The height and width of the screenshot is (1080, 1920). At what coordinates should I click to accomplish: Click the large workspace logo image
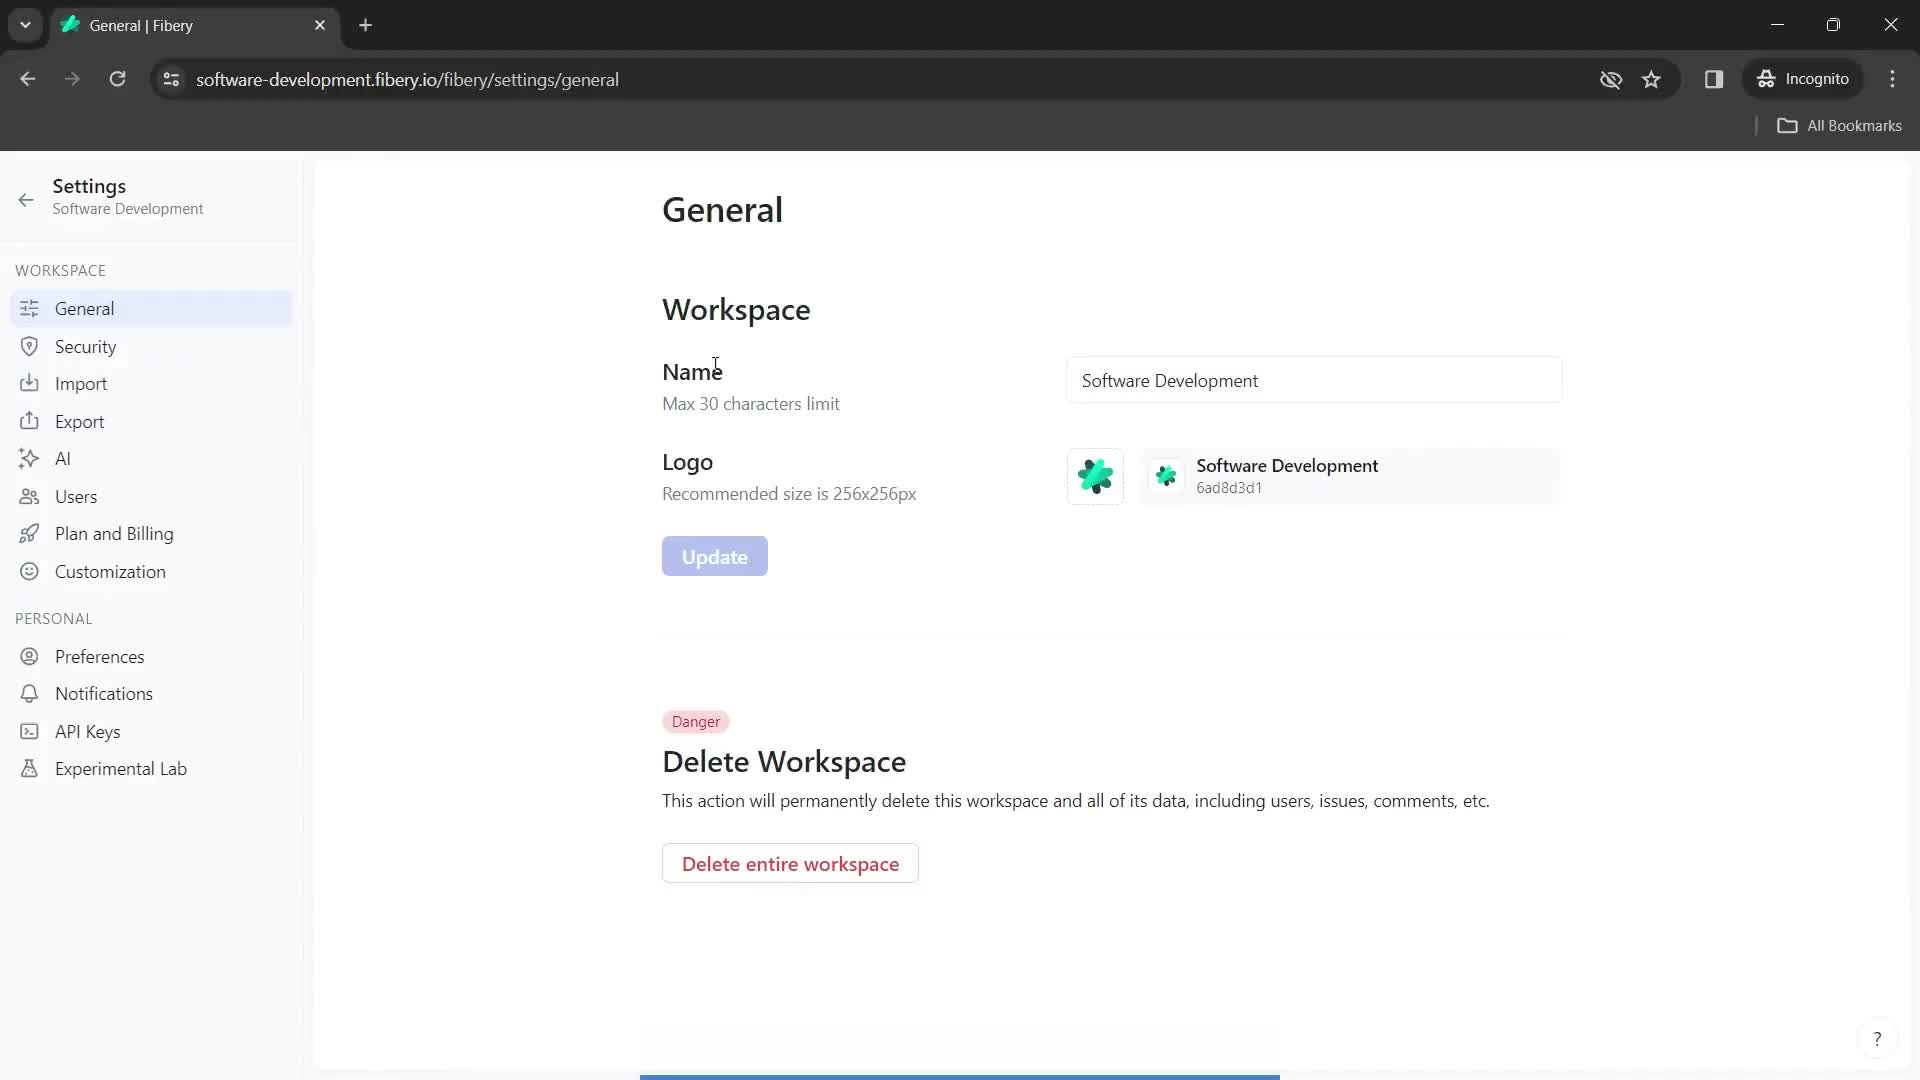point(1095,476)
